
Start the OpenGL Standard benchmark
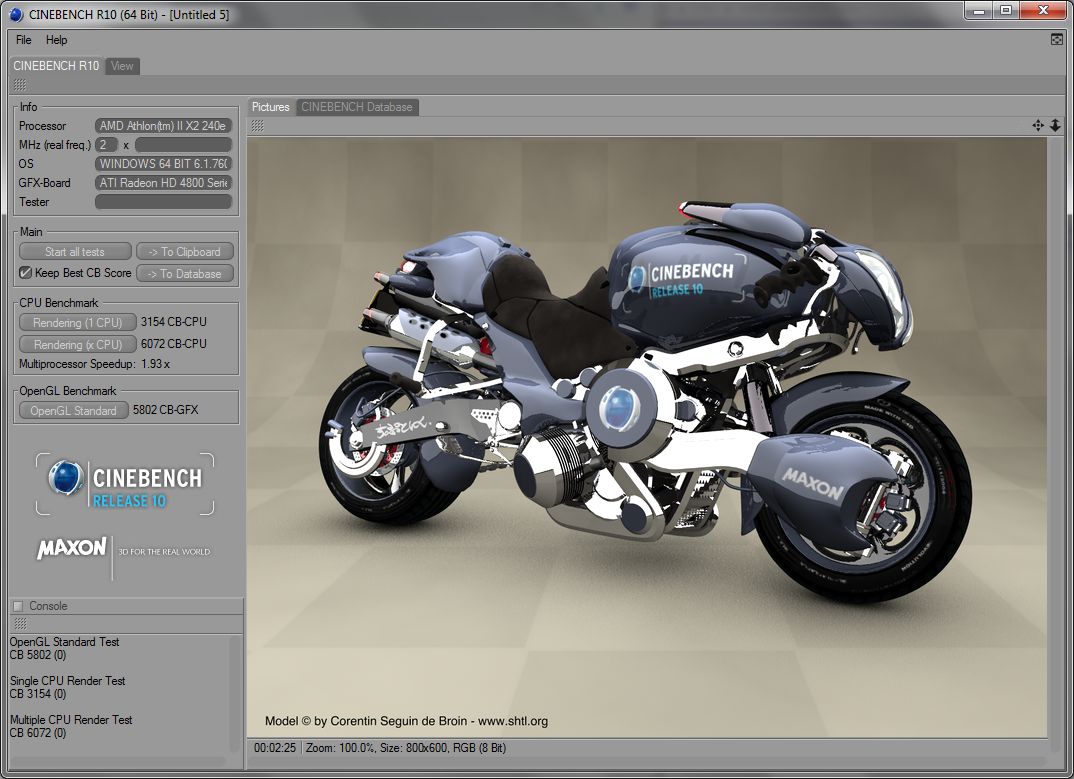(73, 410)
